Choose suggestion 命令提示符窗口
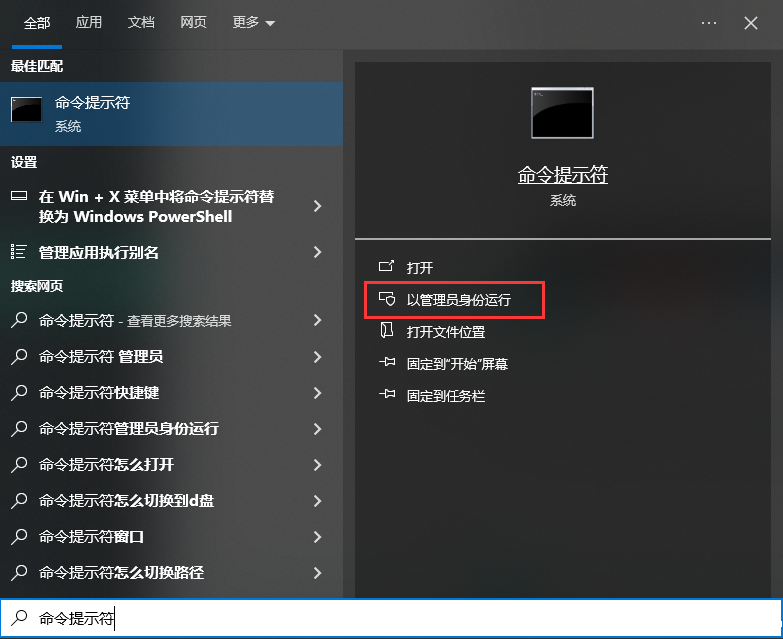Screen dimensions: 783x639 (171, 537)
